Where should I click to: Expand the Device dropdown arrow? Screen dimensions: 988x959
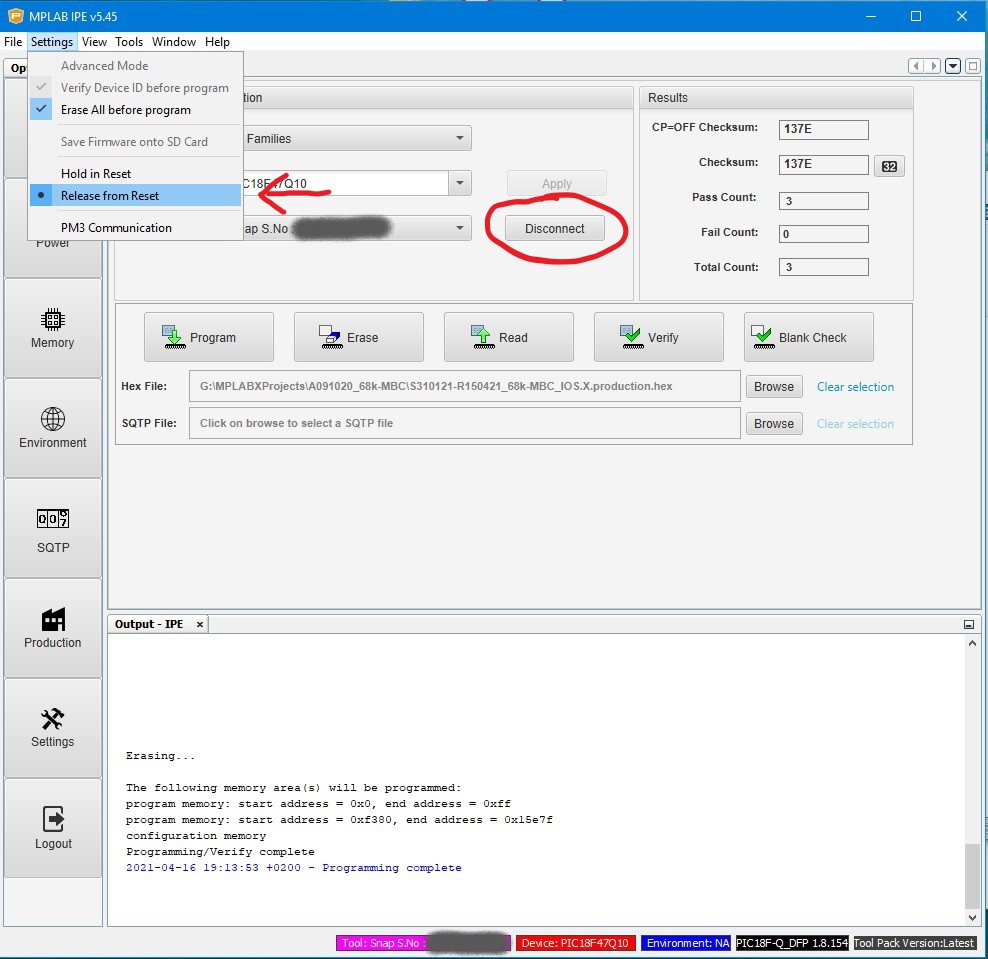click(460, 183)
